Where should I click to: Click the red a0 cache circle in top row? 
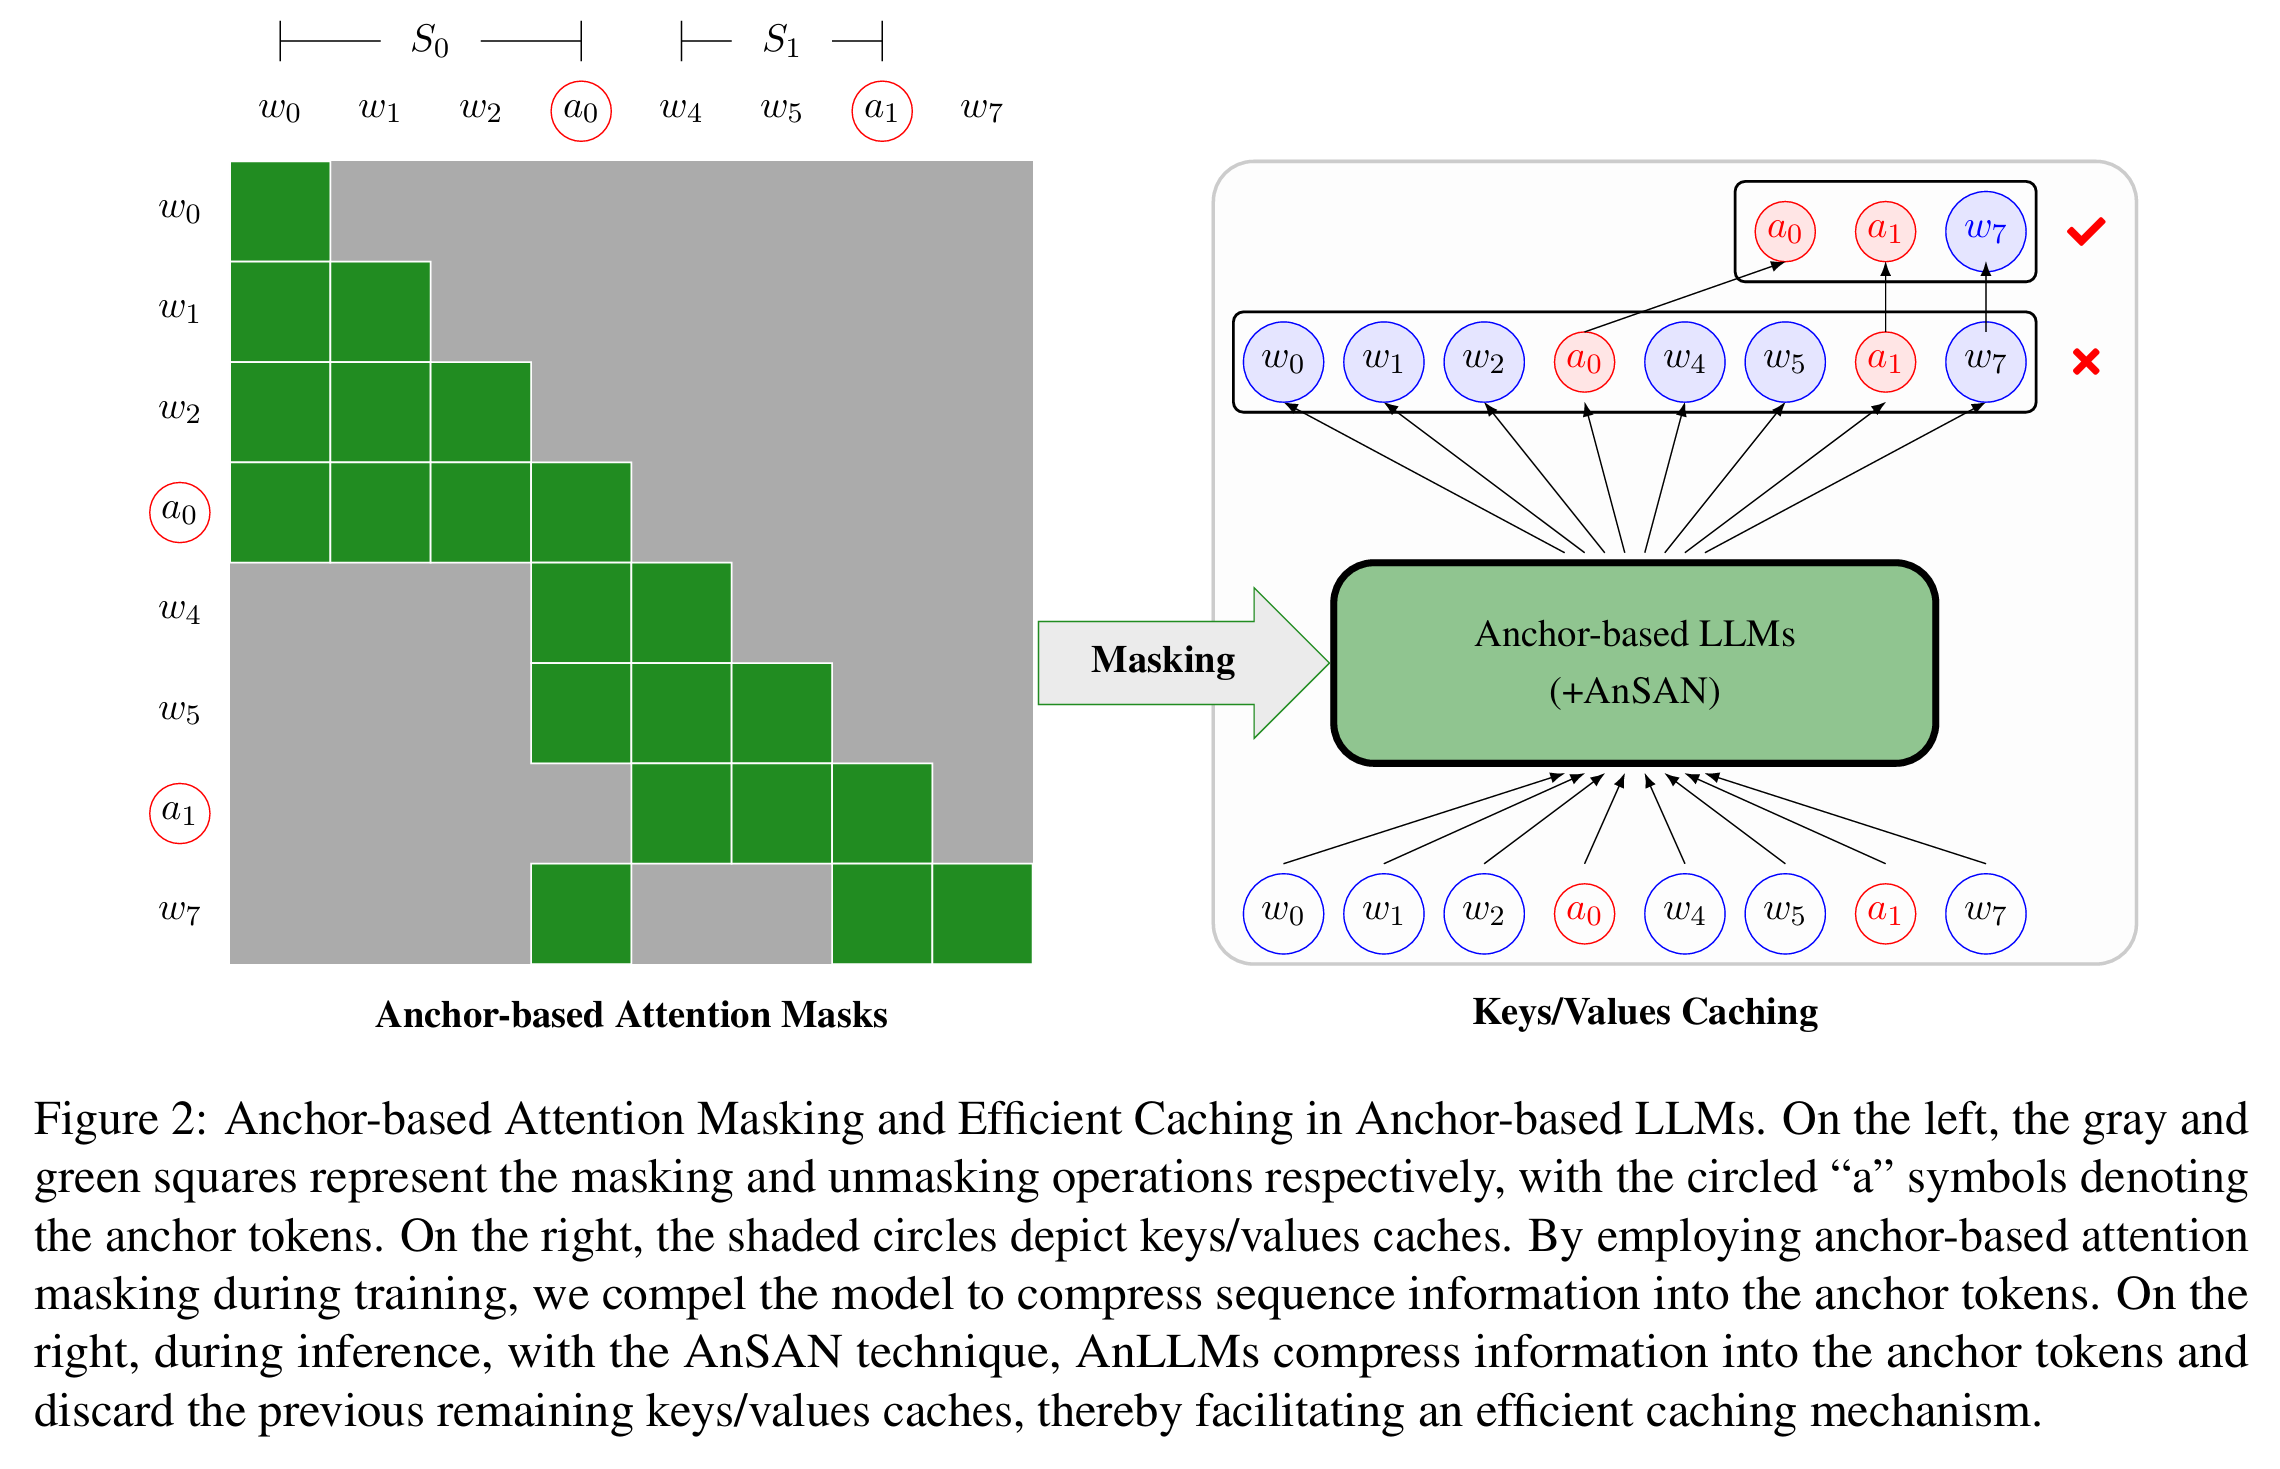click(x=1782, y=228)
